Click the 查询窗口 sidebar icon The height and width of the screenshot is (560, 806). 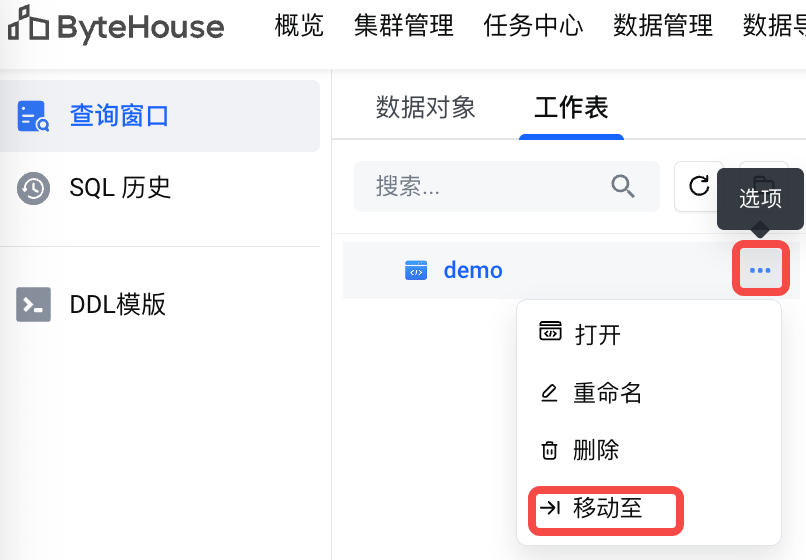point(33,116)
